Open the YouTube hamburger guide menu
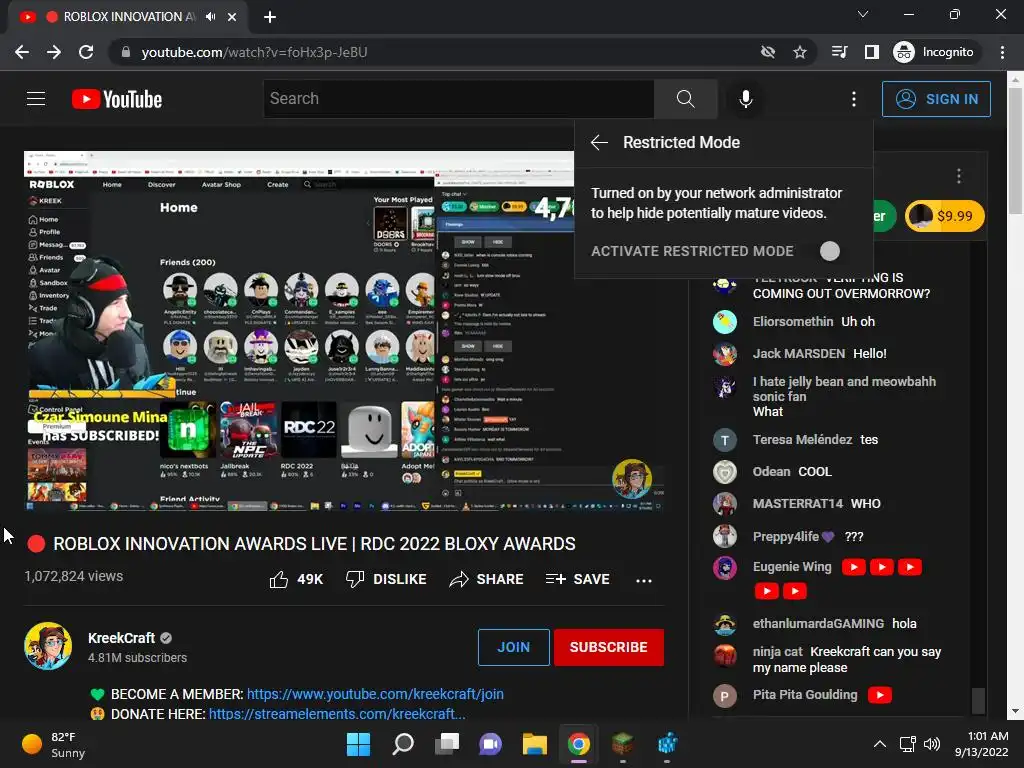The height and width of the screenshot is (768, 1024). 36,99
